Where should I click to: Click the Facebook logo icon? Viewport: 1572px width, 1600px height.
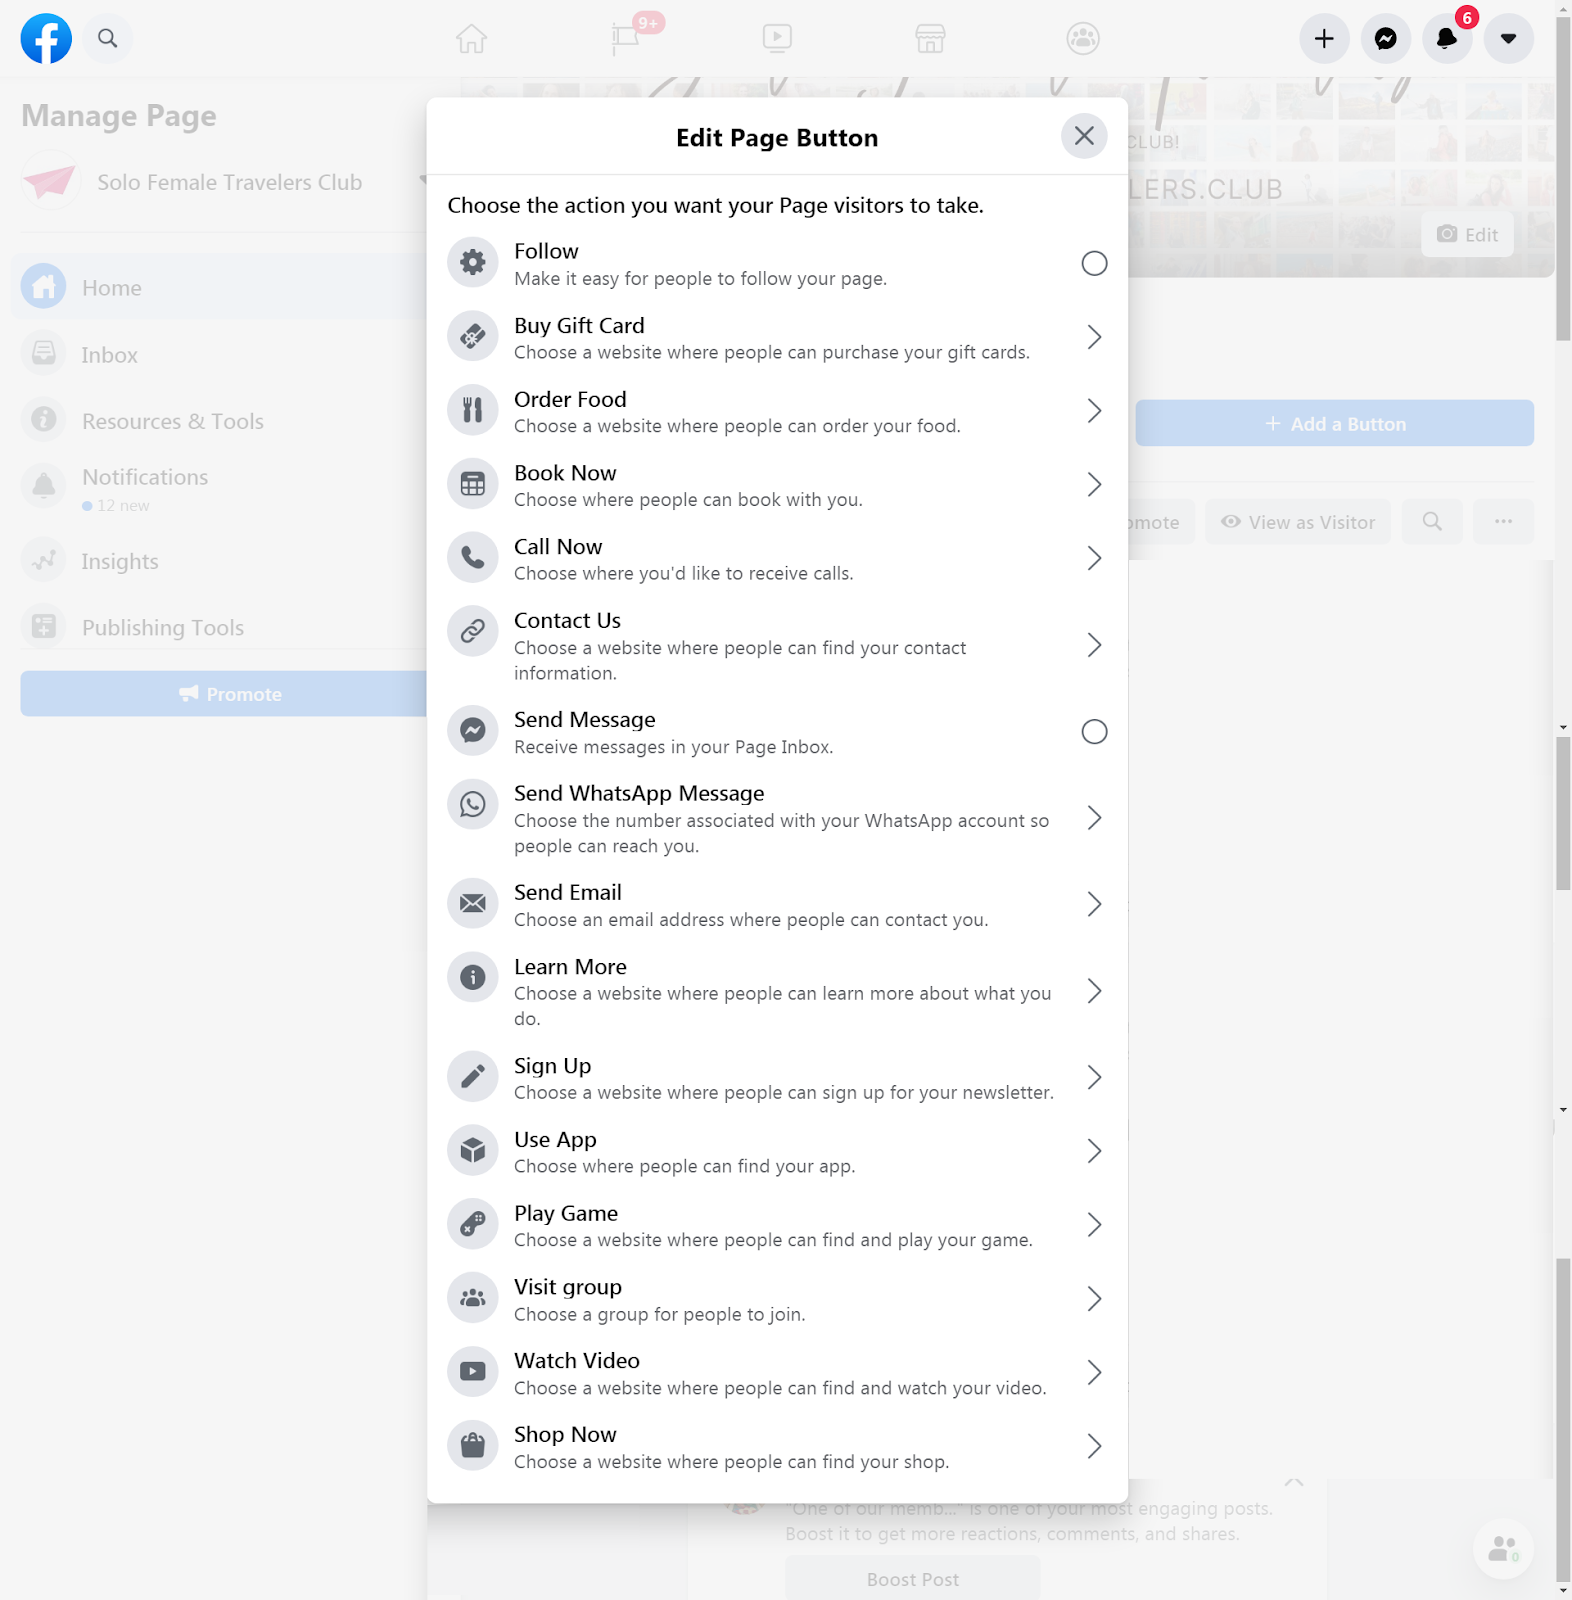click(x=46, y=39)
